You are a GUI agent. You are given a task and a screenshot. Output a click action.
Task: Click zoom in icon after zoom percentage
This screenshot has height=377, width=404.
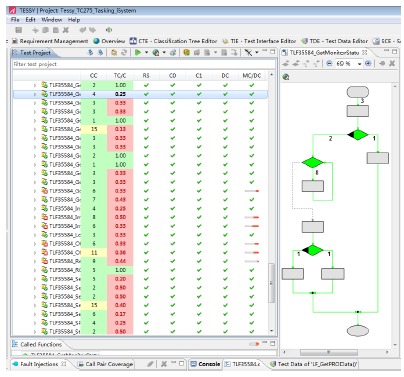coord(368,63)
